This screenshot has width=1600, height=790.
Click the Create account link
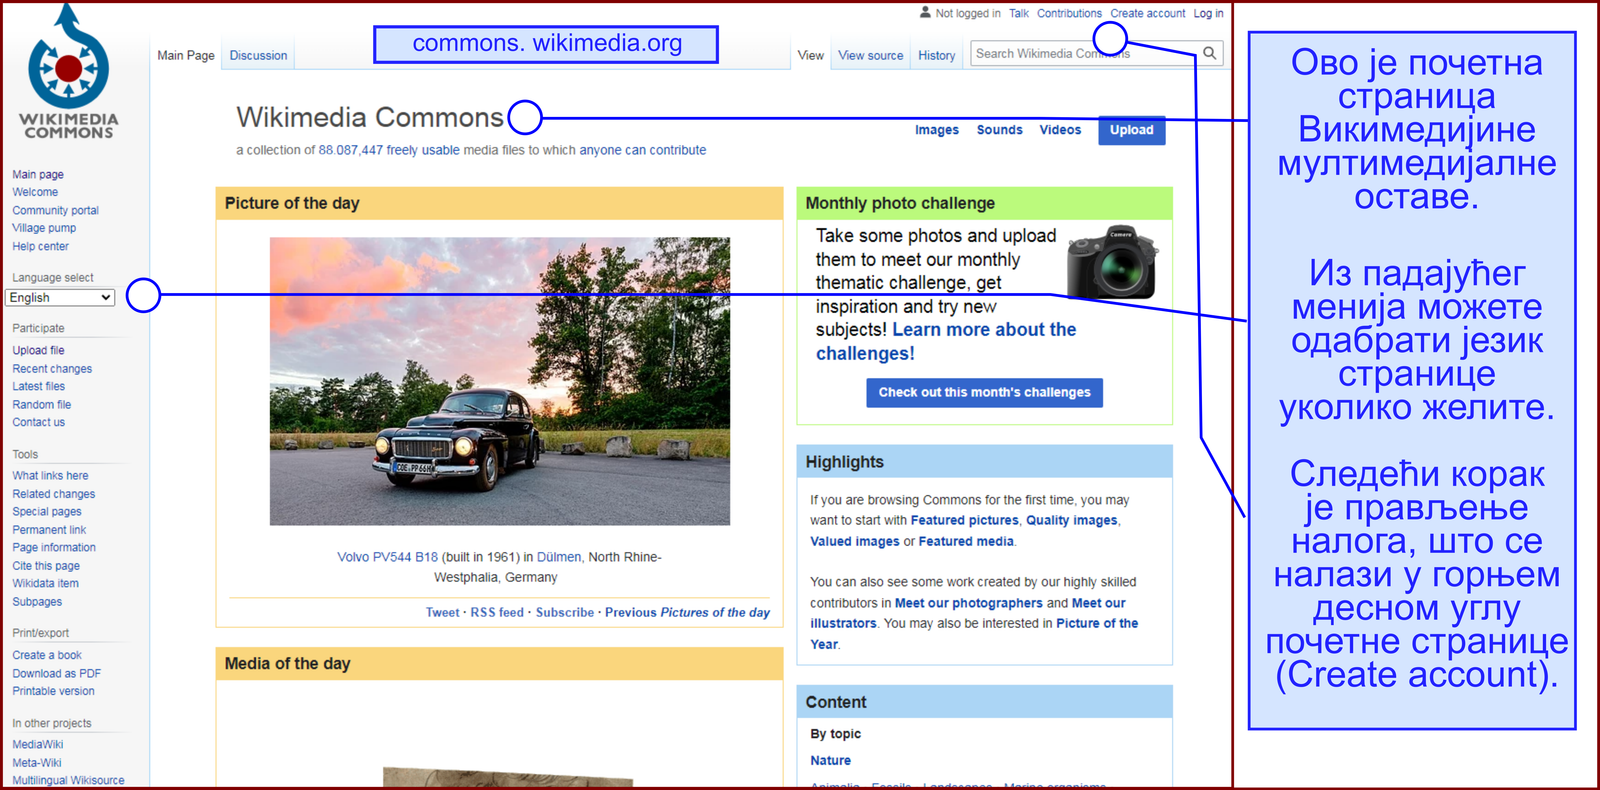tap(1147, 14)
